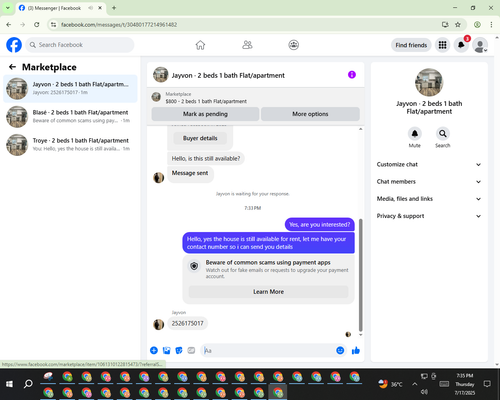Image resolution: width=500 pixels, height=400 pixels.
Task: Mute tab audio speaker icon on tab
Action: tap(90, 8)
